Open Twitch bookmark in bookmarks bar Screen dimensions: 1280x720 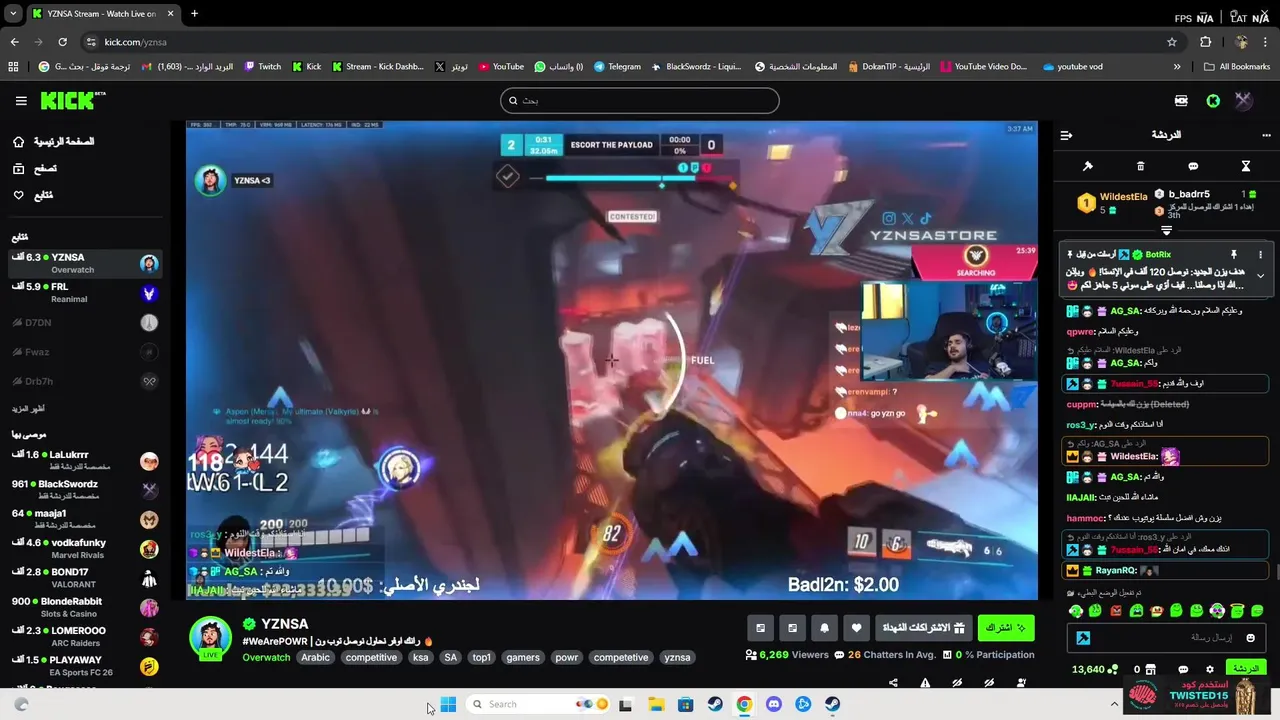coord(263,67)
